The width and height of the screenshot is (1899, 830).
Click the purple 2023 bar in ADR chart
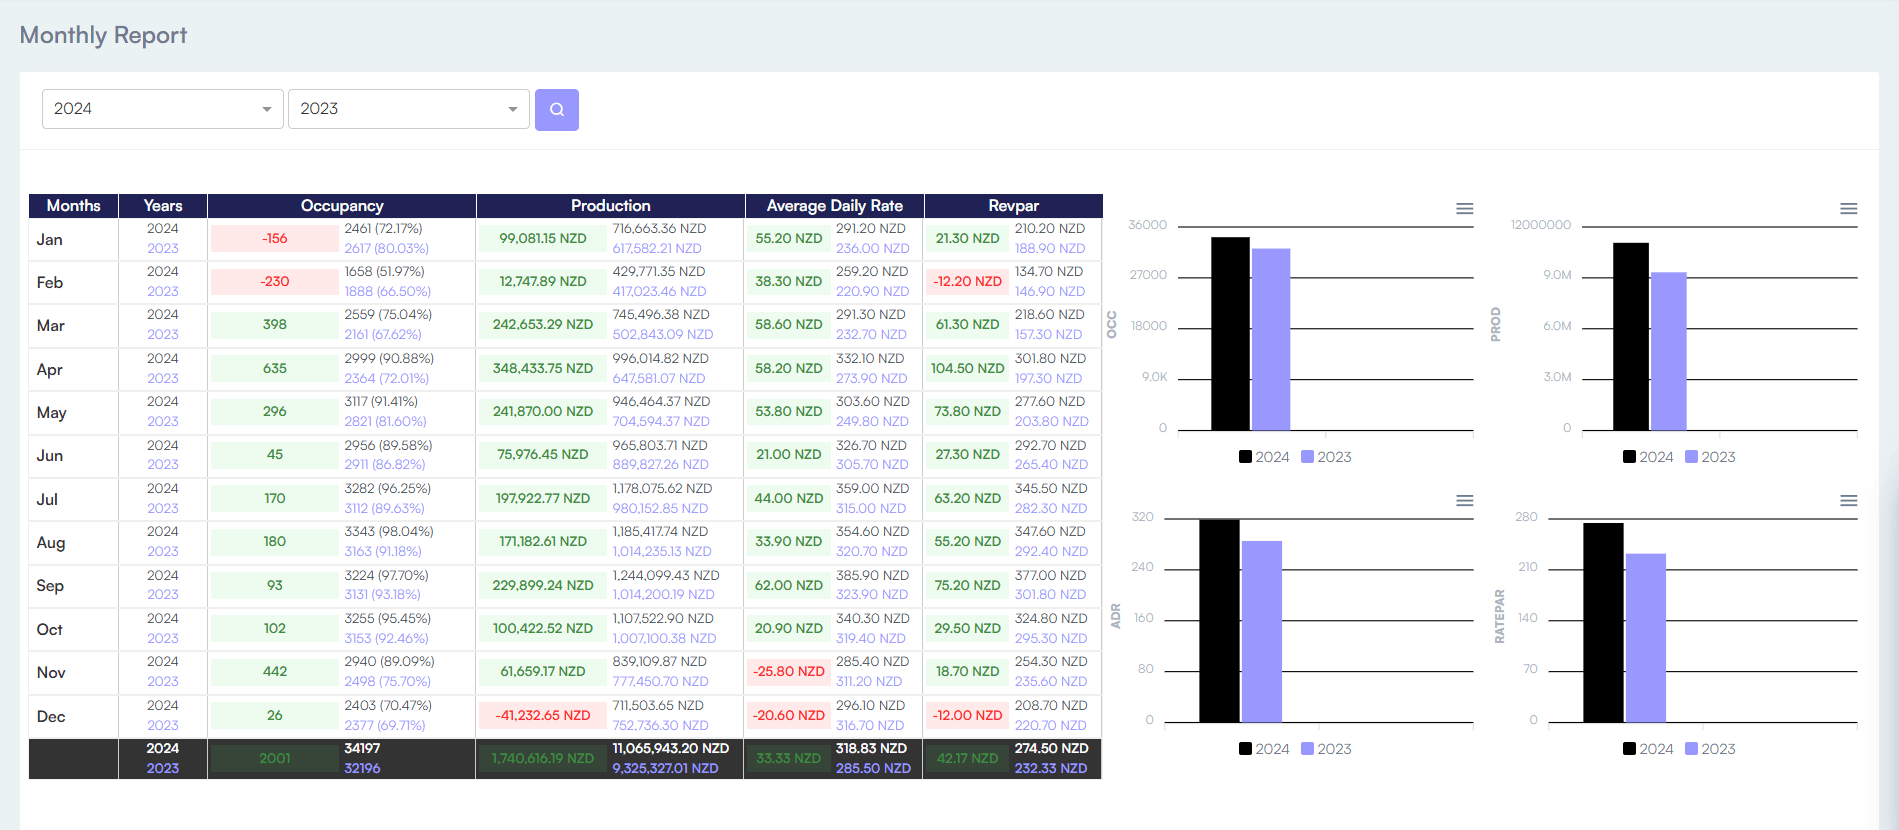pos(1261,630)
